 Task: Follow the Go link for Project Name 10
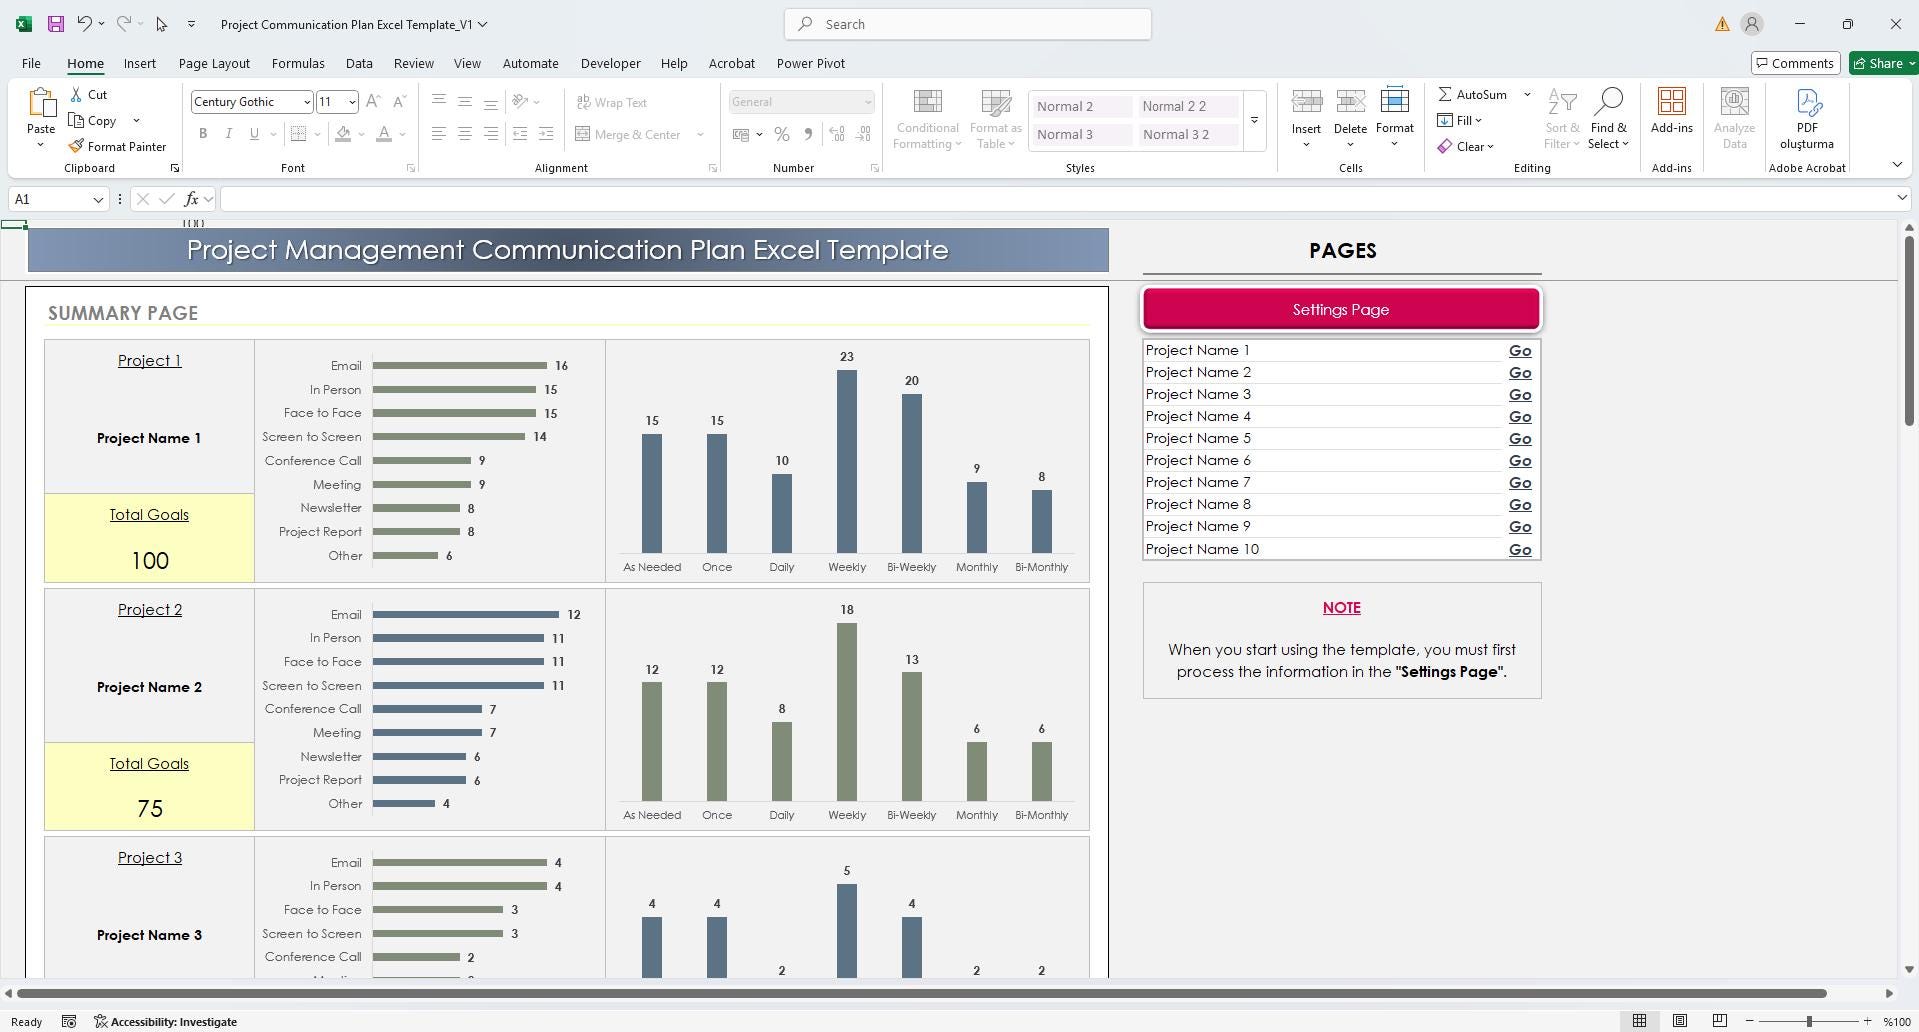(x=1520, y=550)
